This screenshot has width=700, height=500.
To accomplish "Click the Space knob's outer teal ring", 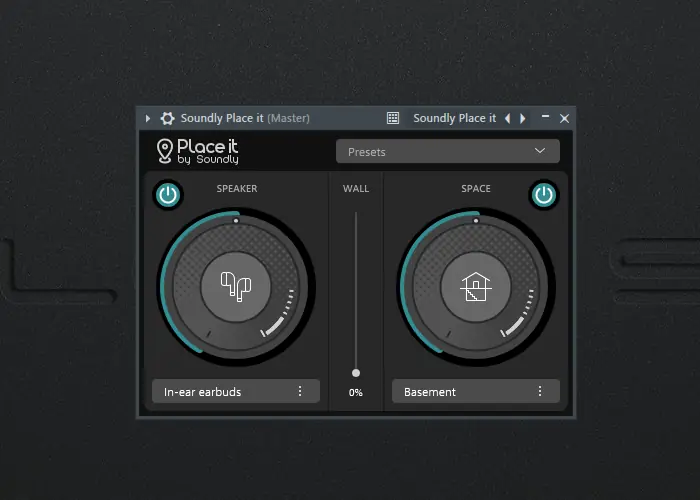I will [x=404, y=287].
